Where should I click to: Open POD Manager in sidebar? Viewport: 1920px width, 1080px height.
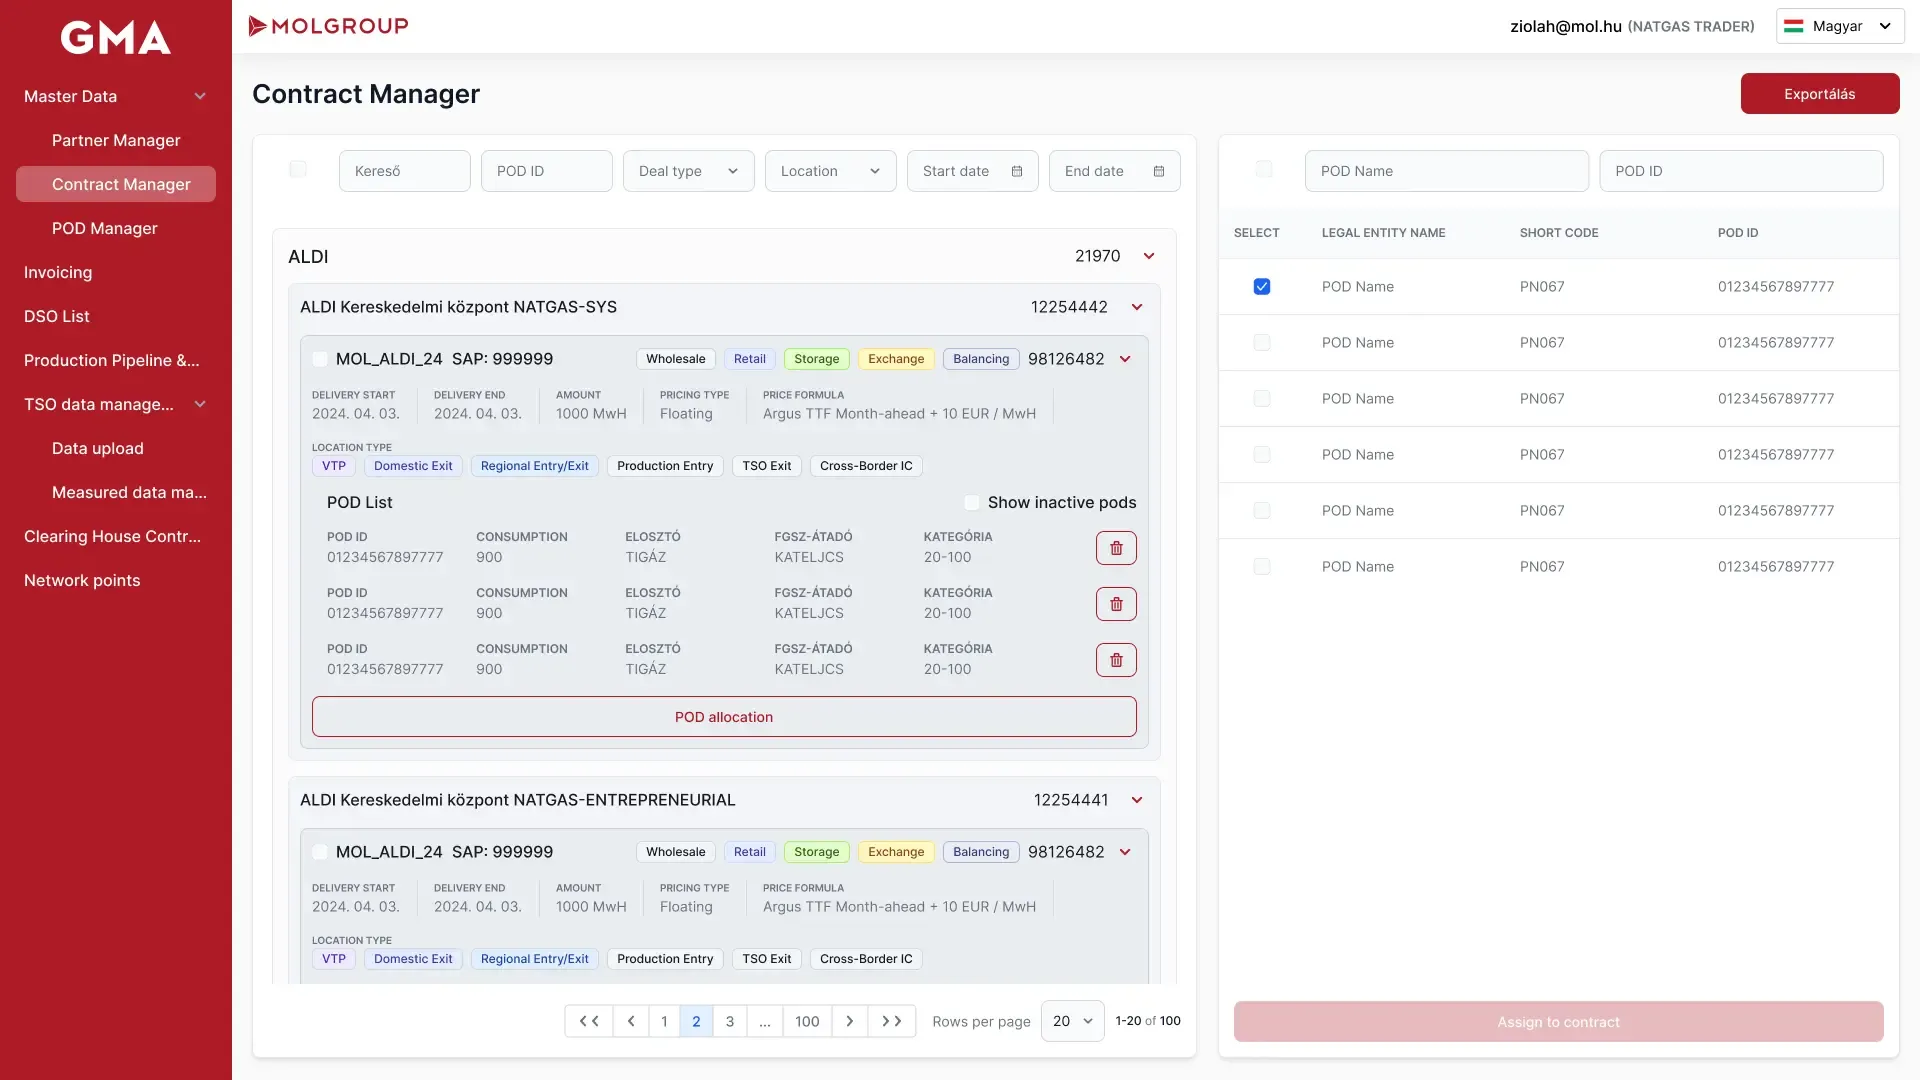(x=105, y=228)
